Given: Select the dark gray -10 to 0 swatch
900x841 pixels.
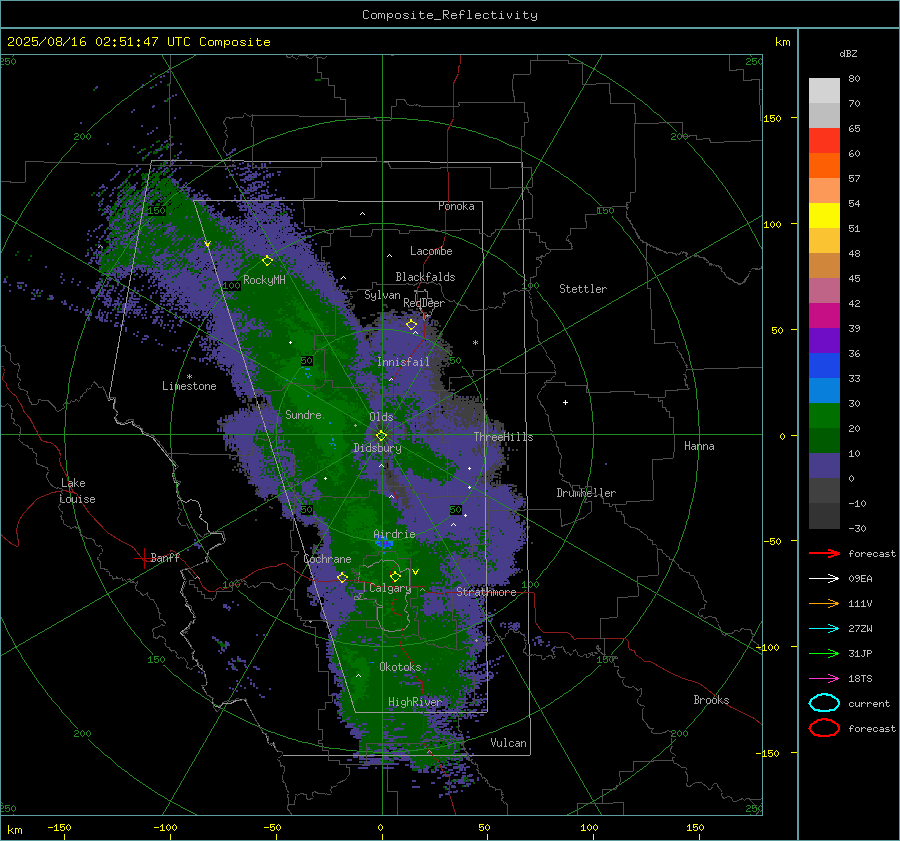Looking at the screenshot, I should (x=824, y=491).
